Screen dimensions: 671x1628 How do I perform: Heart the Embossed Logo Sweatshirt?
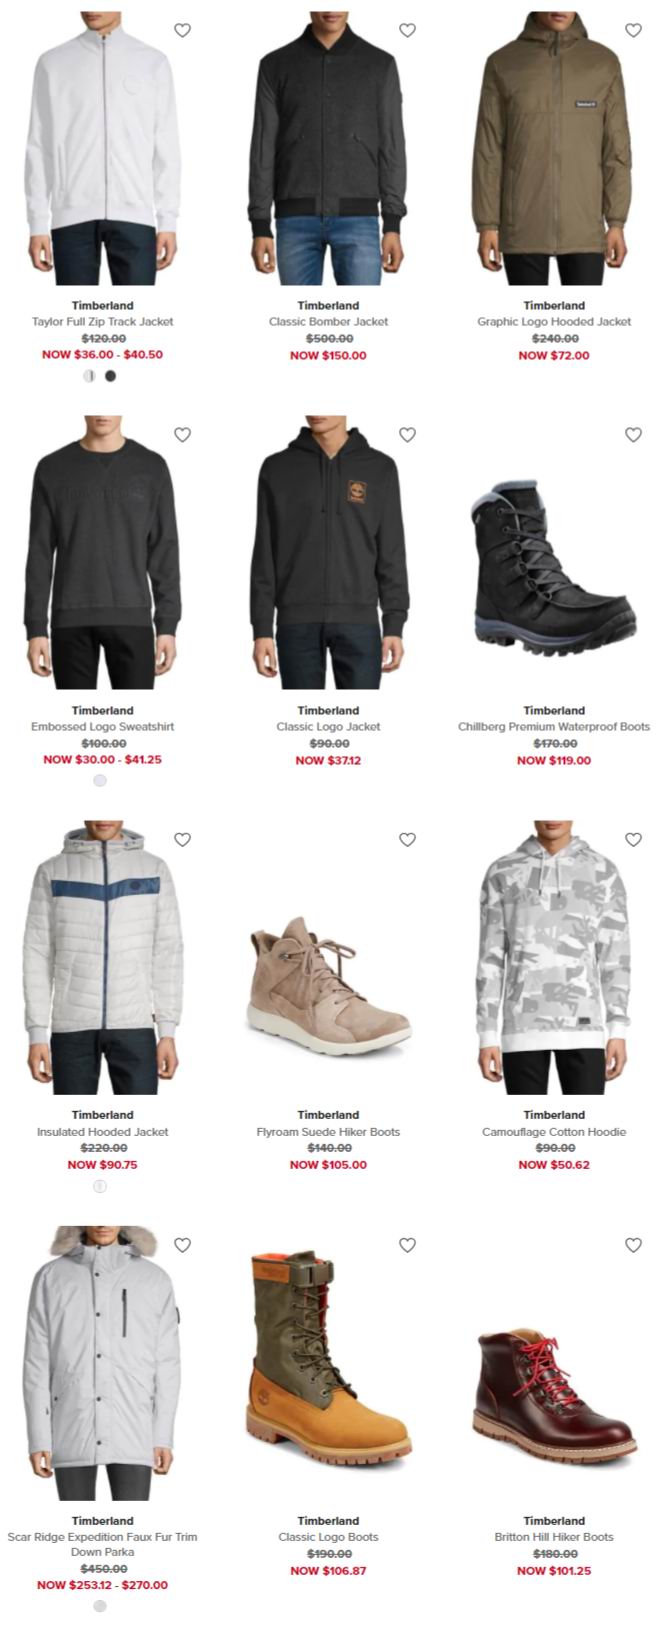coord(182,434)
